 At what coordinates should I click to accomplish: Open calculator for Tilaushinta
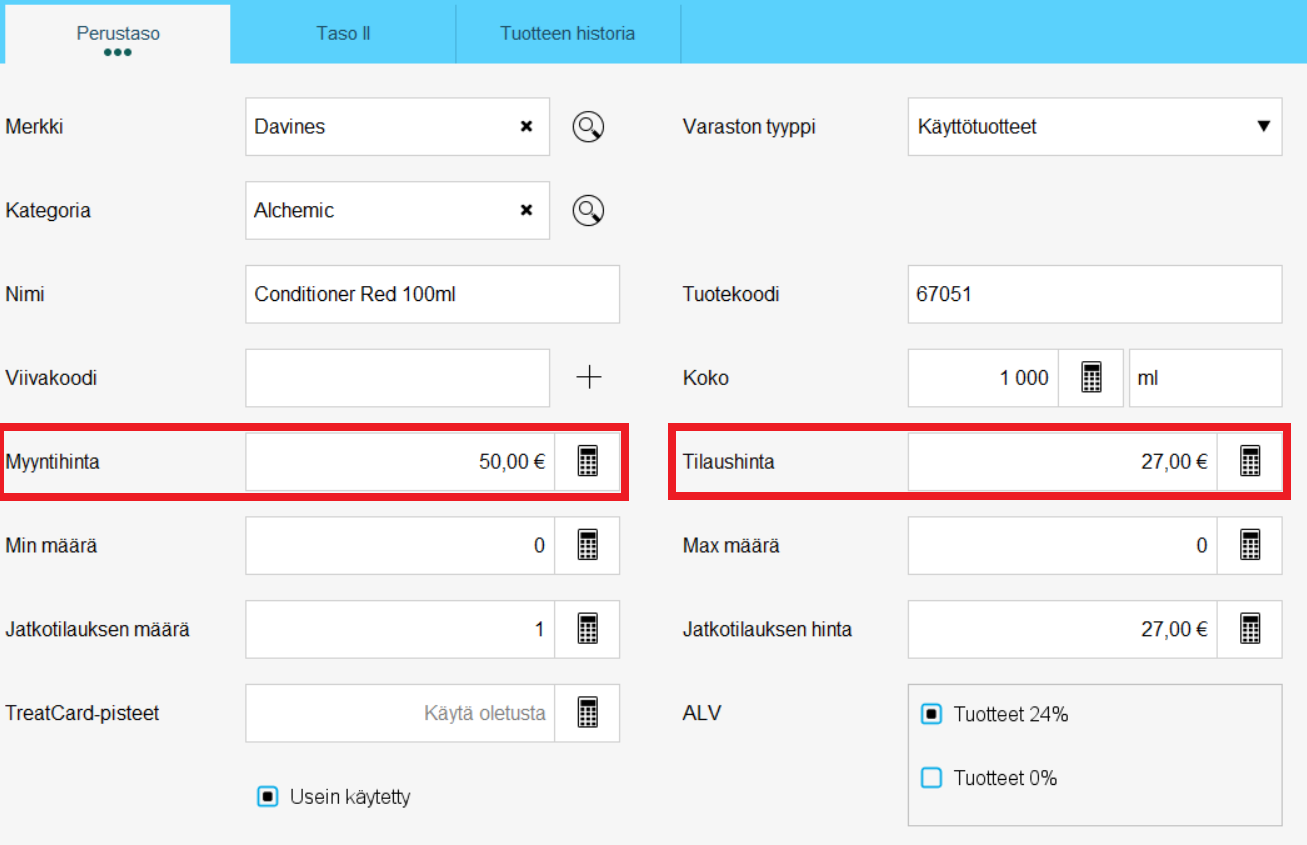1250,462
